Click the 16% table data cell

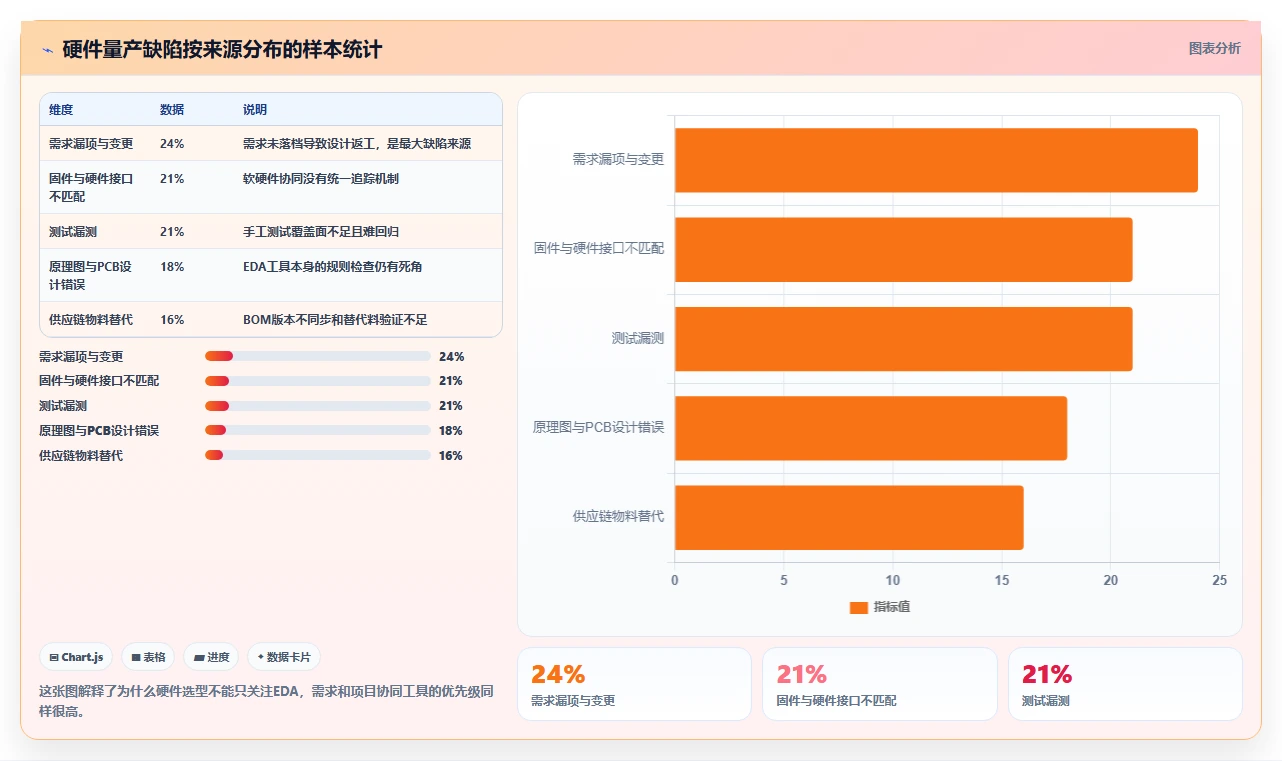(x=172, y=320)
